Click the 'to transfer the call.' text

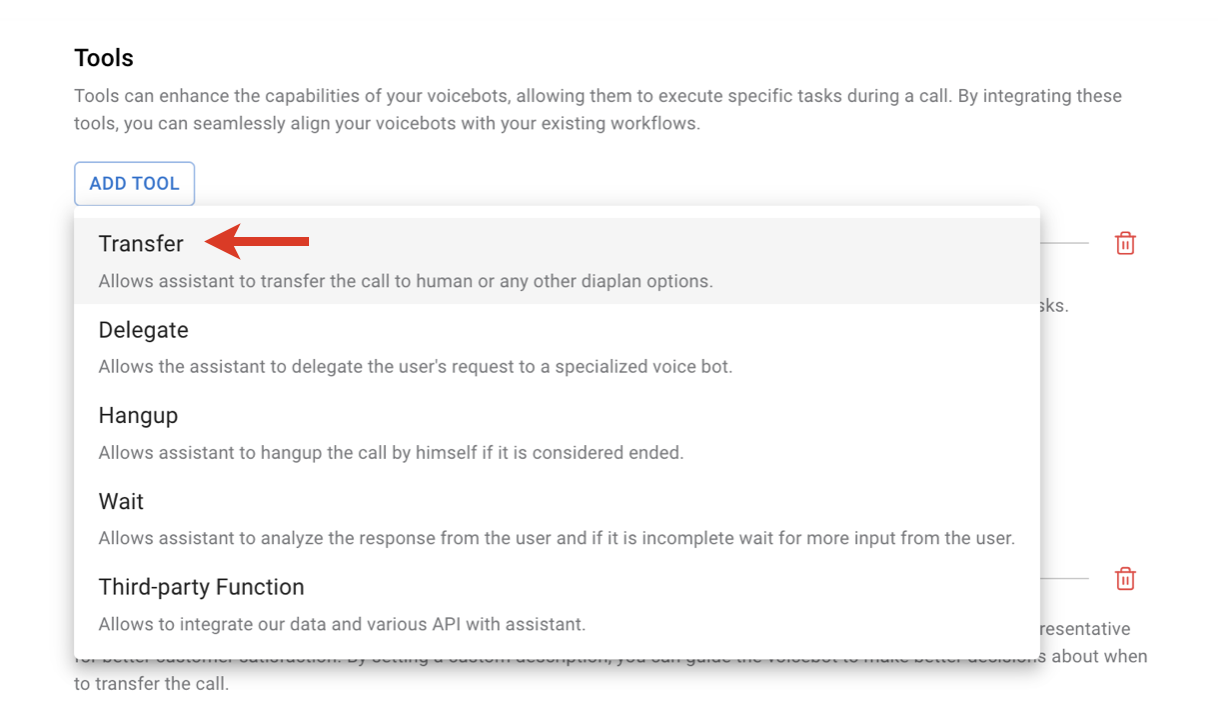click(151, 686)
